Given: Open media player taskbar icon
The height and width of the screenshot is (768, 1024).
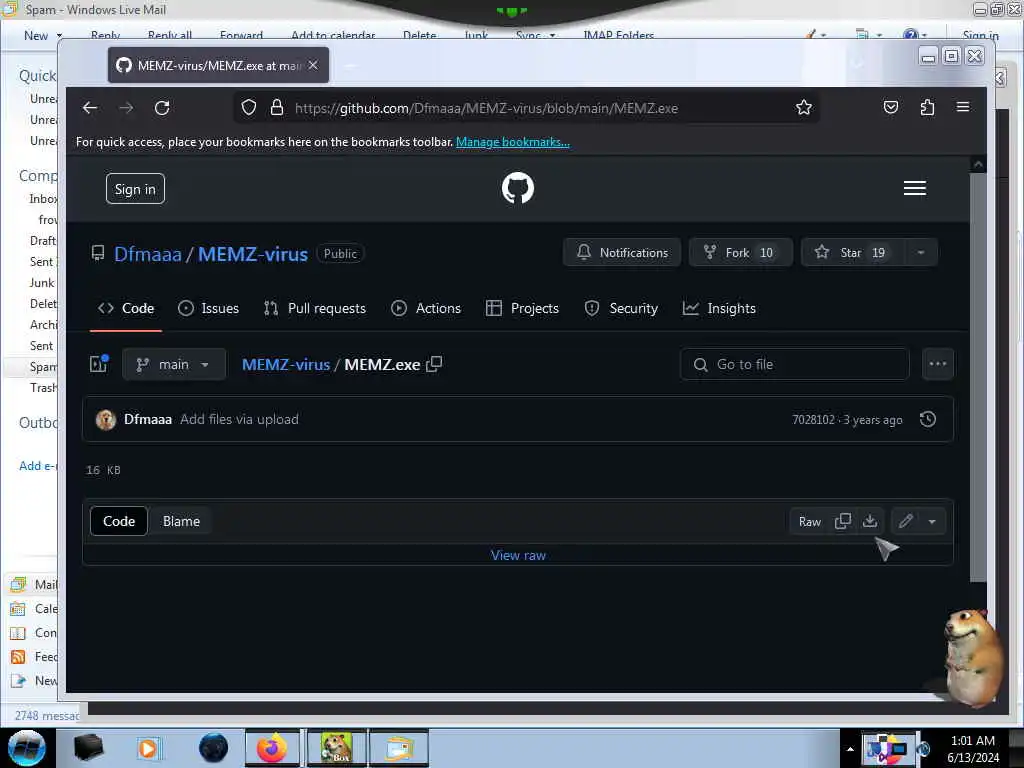Looking at the screenshot, I should click(x=148, y=748).
